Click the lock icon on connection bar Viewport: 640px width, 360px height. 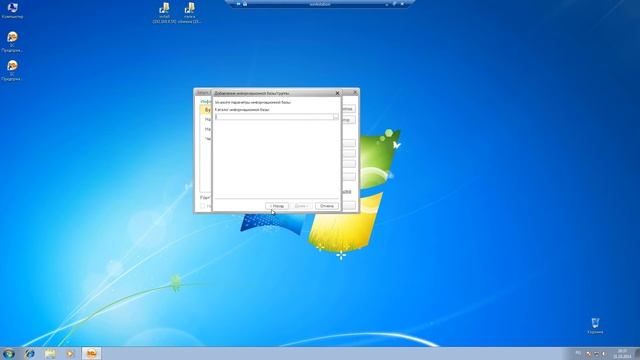click(245, 4)
